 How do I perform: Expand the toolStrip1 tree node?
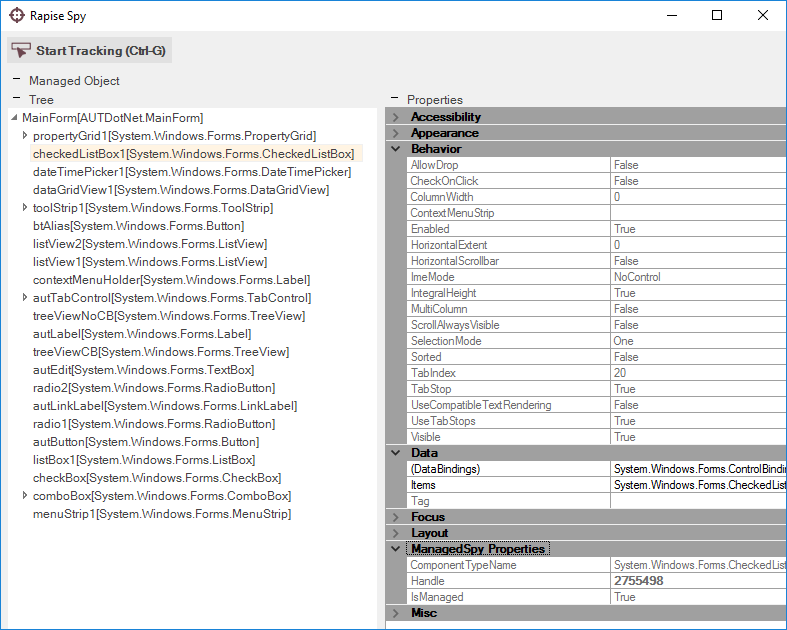coord(25,207)
